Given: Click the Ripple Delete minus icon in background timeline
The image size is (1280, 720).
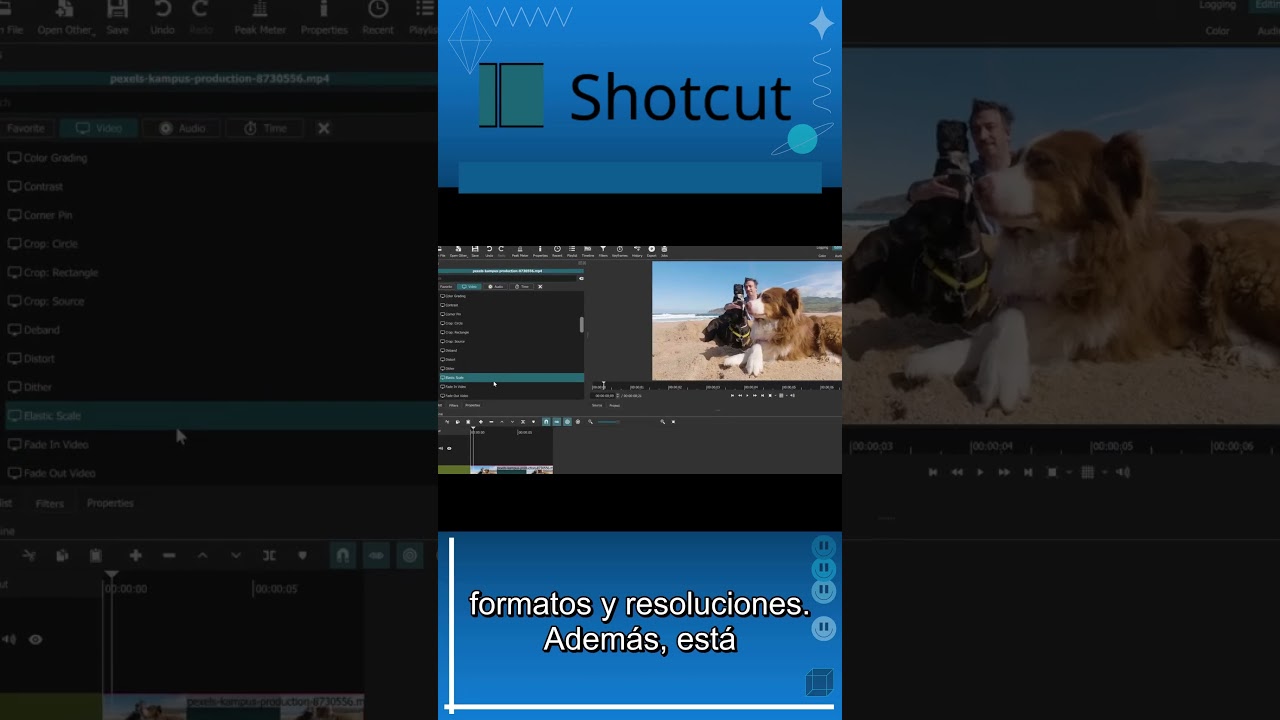Looking at the screenshot, I should 169,555.
